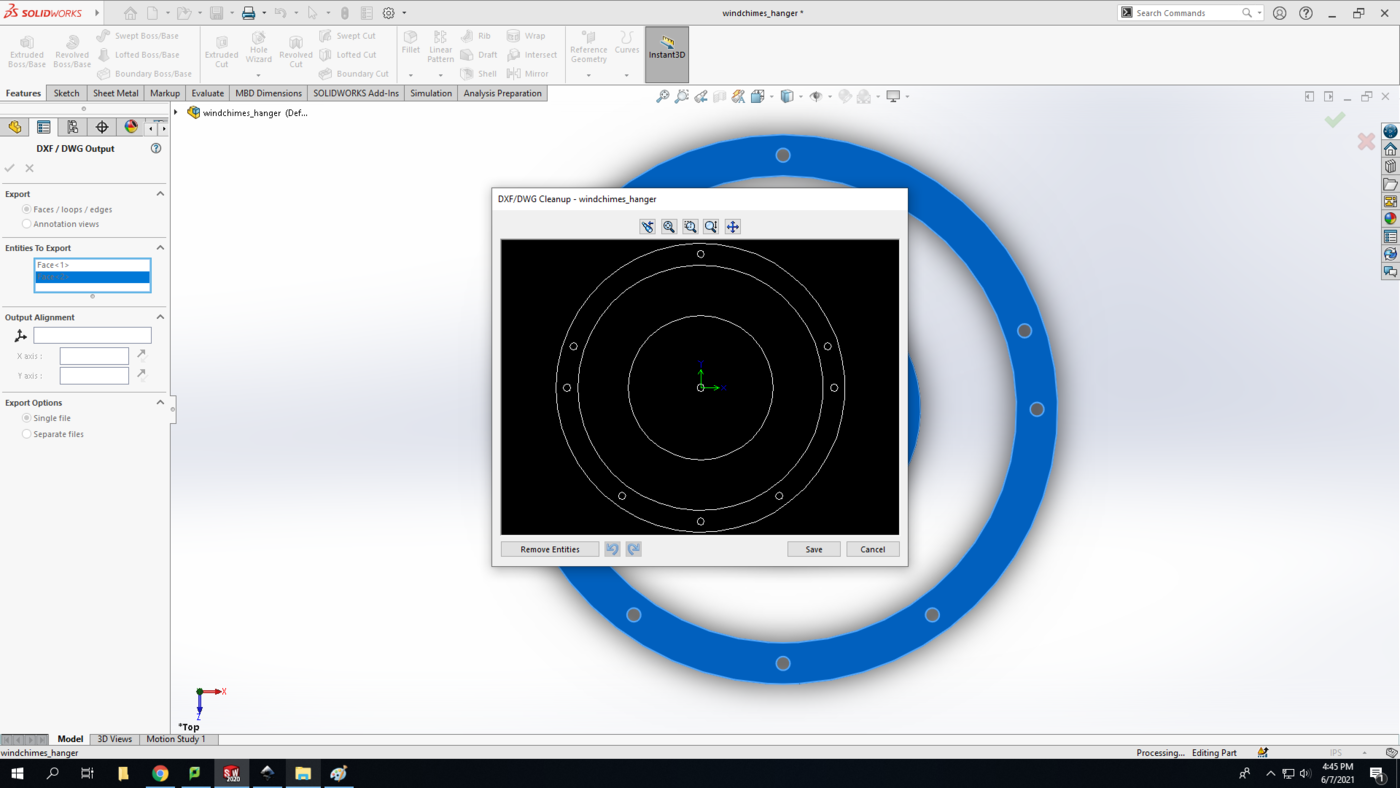Click the Zoom to Fit icon in Cleanup dialog
Screen dimensions: 1400x788
tap(669, 227)
